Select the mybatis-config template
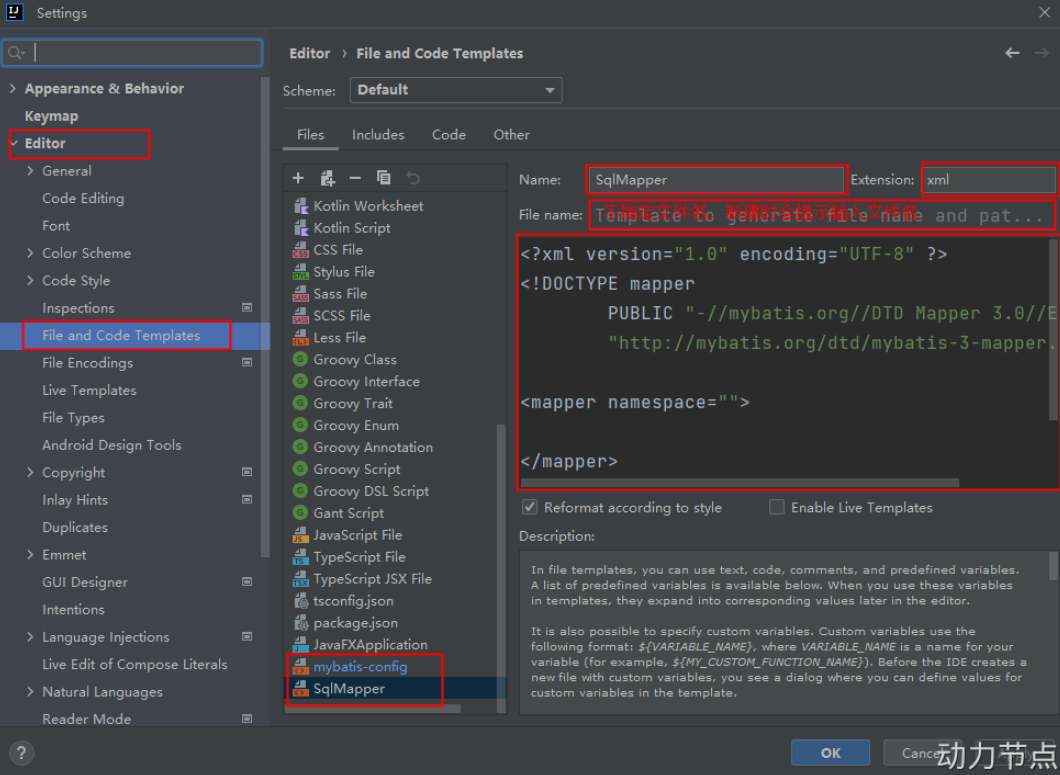Viewport: 1060px width, 775px height. pos(360,667)
